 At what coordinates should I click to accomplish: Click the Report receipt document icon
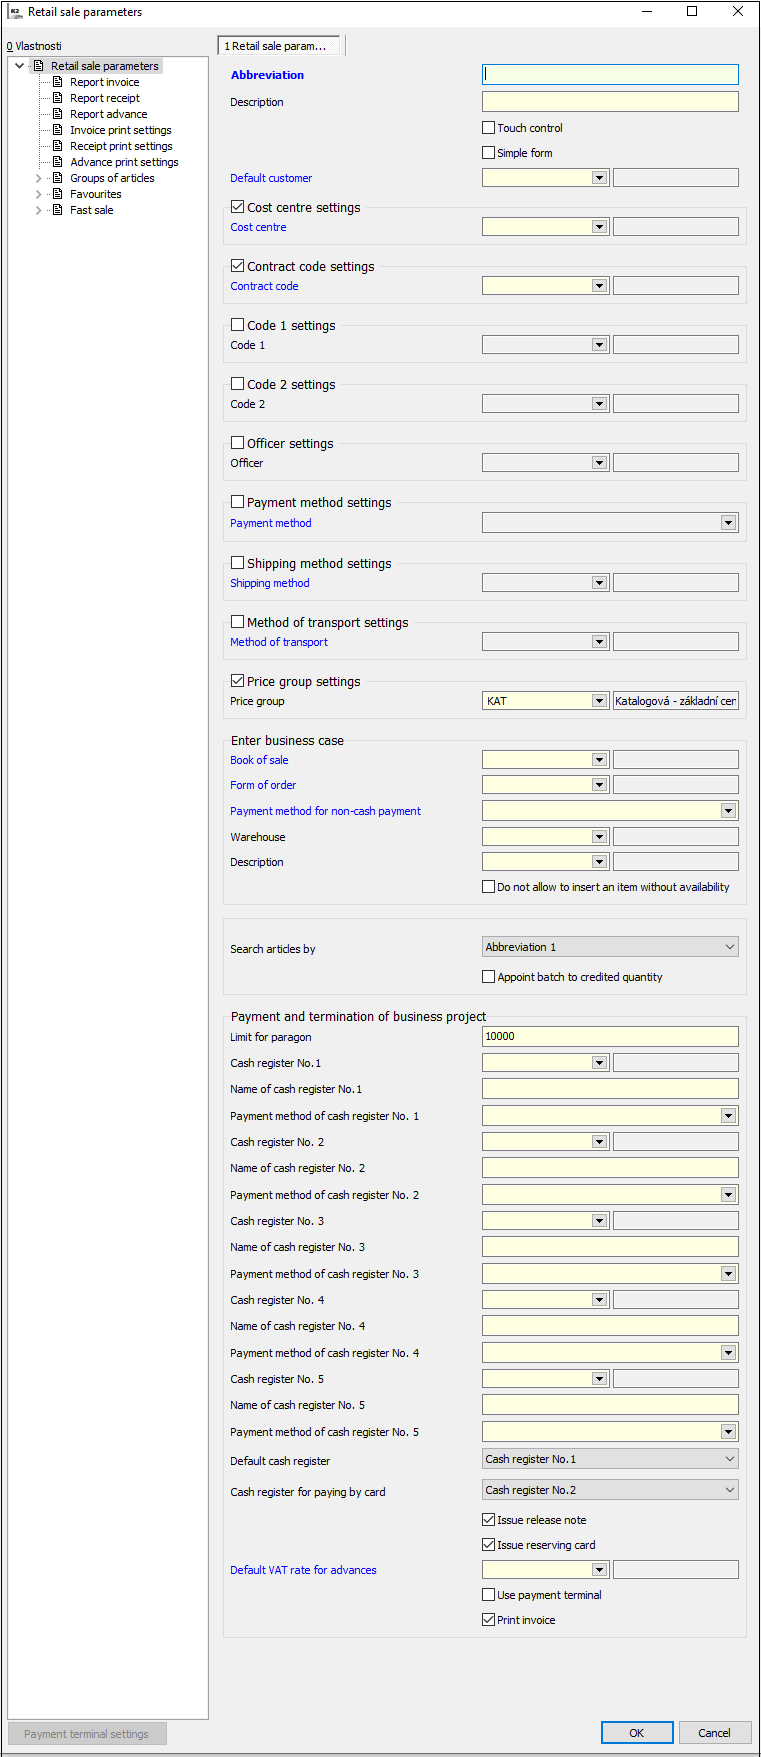click(58, 98)
